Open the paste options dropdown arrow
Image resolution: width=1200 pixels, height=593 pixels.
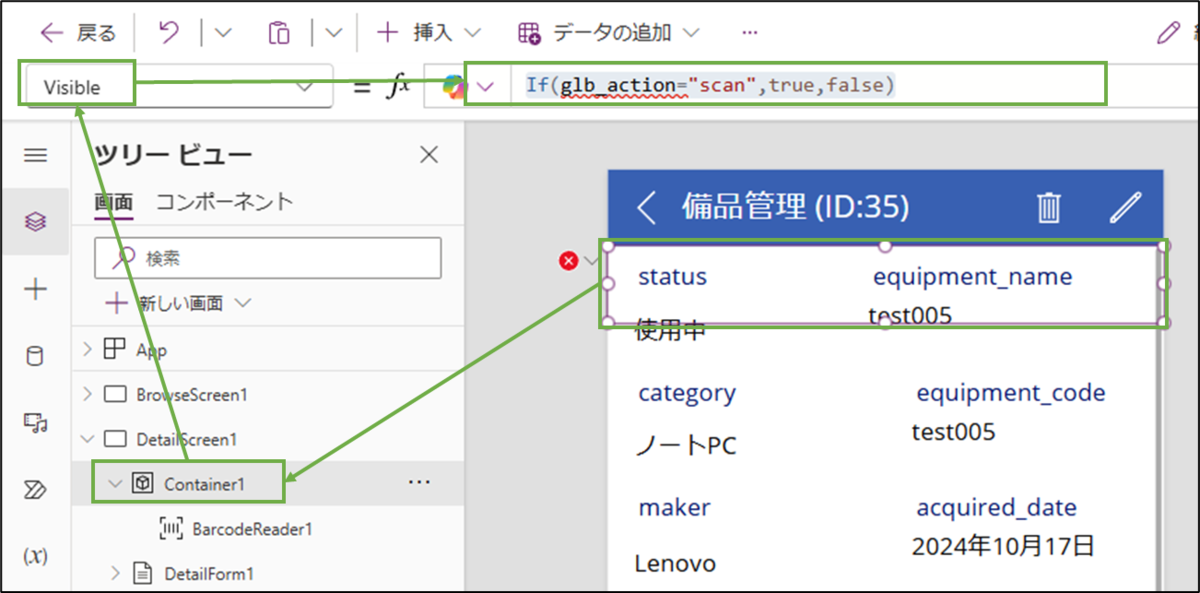334,33
